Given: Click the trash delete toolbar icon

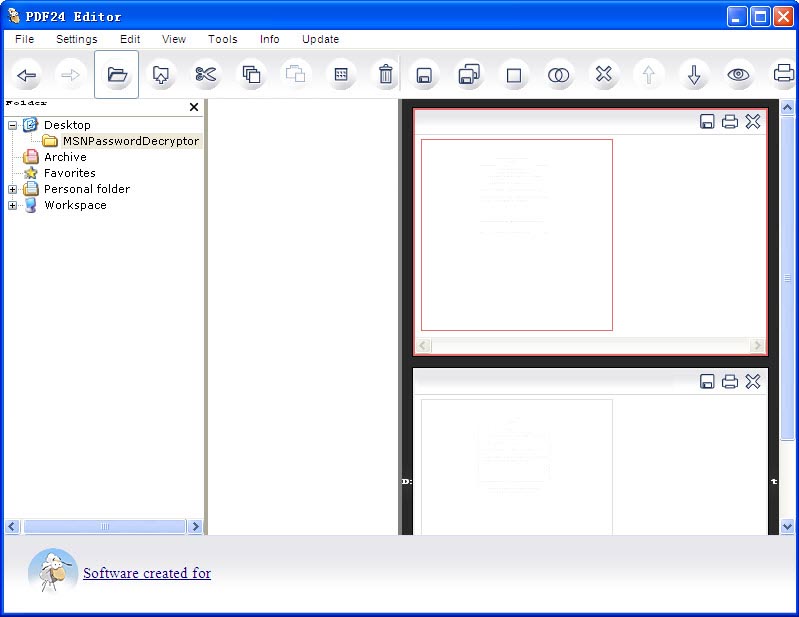Looking at the screenshot, I should point(385,75).
